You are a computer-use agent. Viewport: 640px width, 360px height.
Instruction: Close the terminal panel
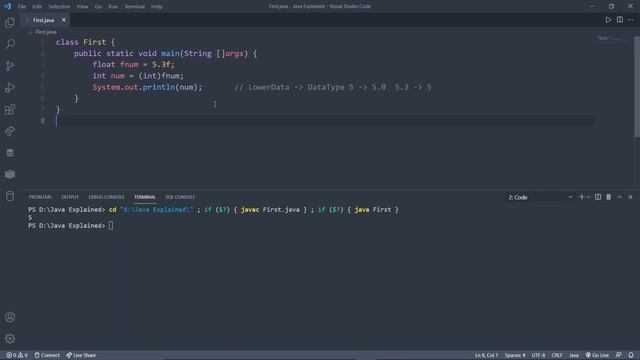click(630, 197)
